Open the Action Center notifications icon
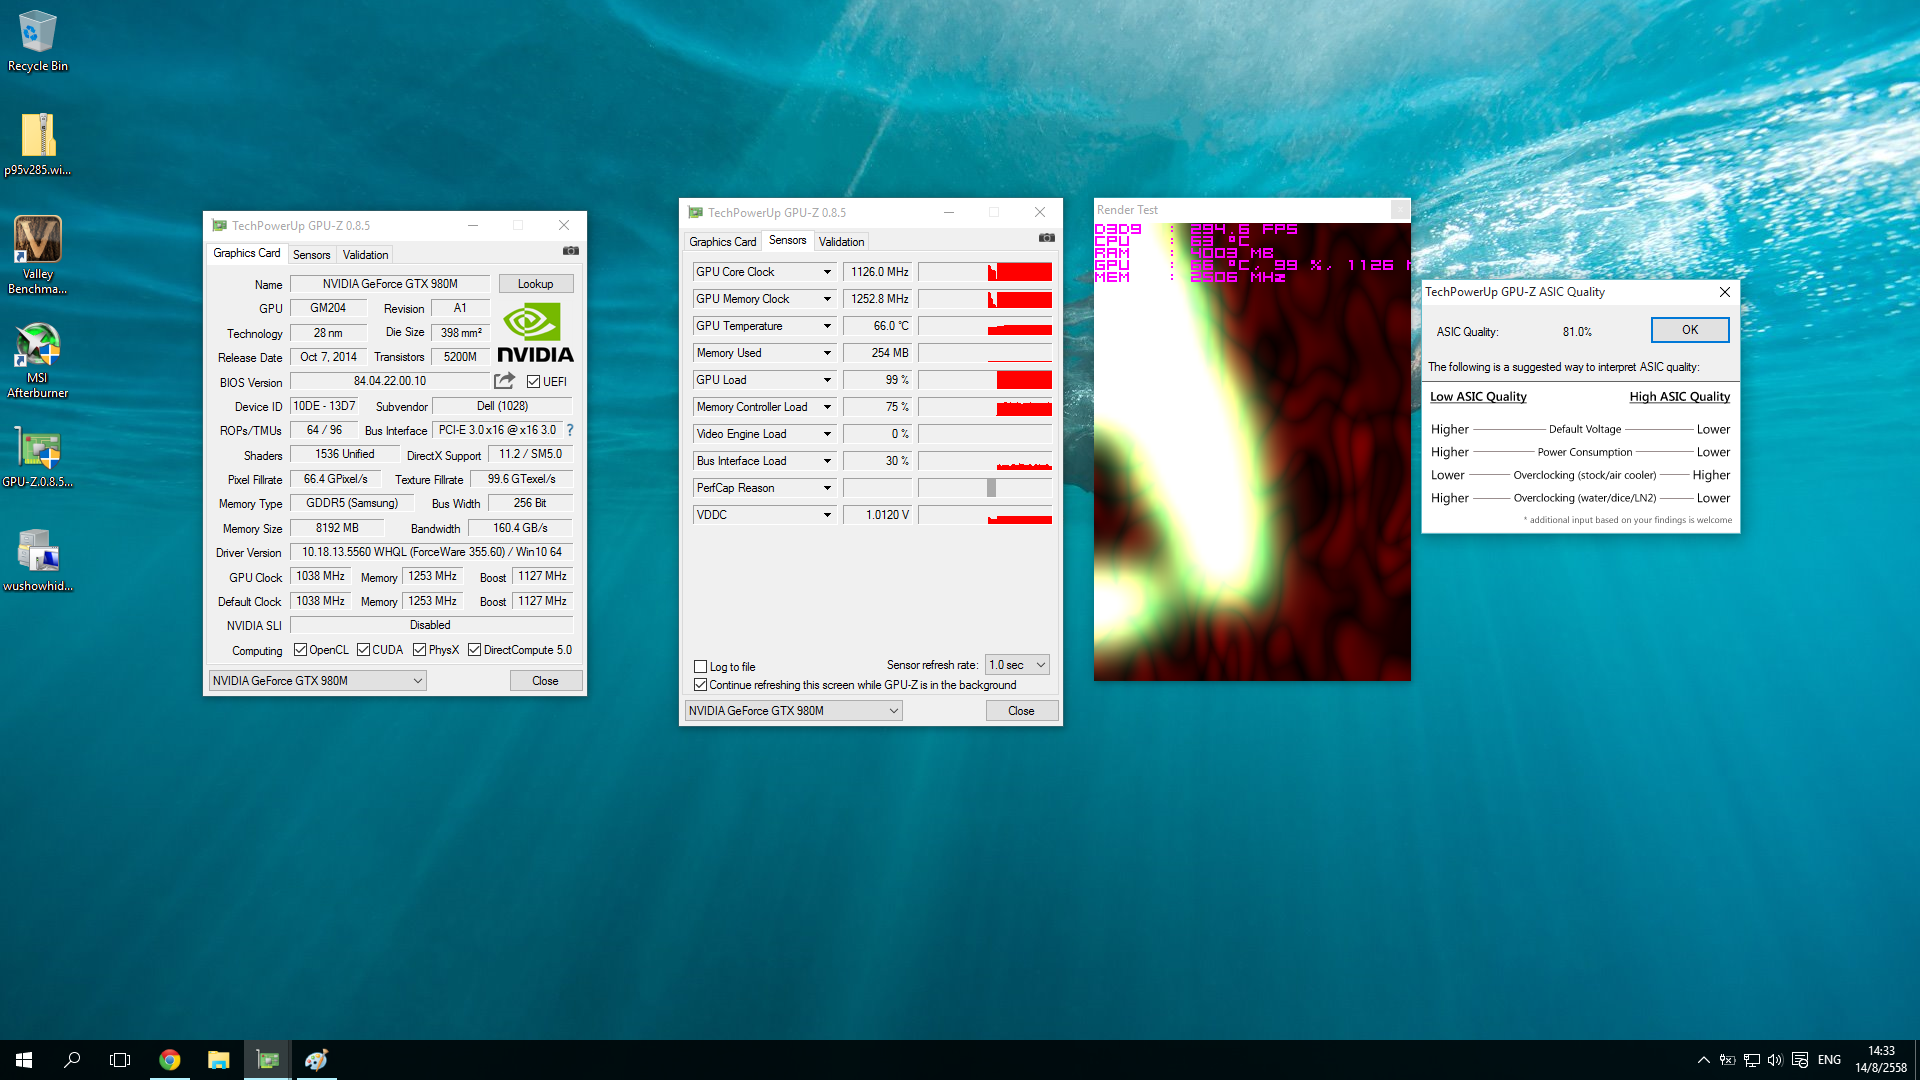Image resolution: width=1920 pixels, height=1080 pixels. point(1800,1060)
